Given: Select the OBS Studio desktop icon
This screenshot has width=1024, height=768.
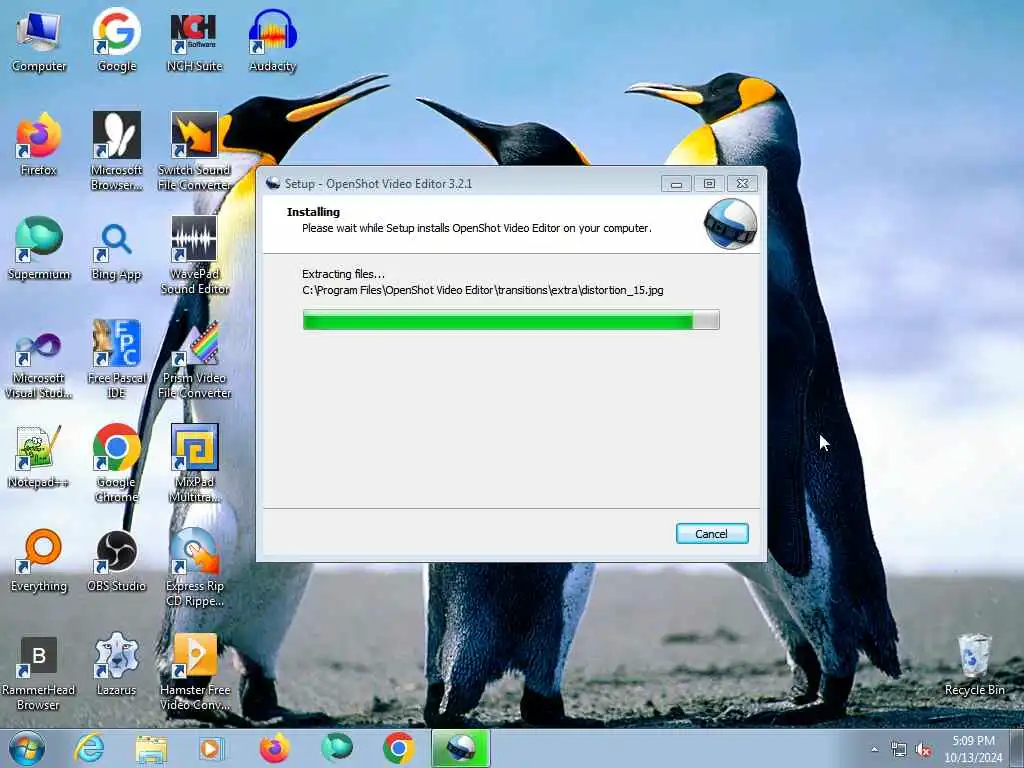Looking at the screenshot, I should [x=116, y=561].
